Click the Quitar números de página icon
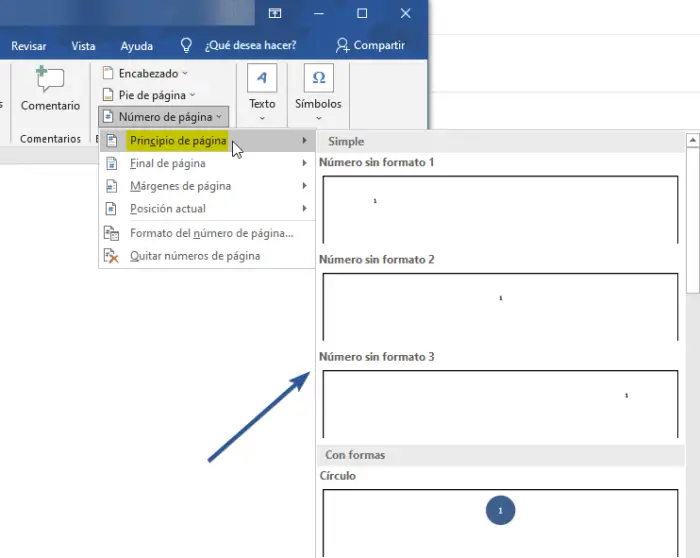Viewport: 700px width, 558px height. (x=111, y=256)
